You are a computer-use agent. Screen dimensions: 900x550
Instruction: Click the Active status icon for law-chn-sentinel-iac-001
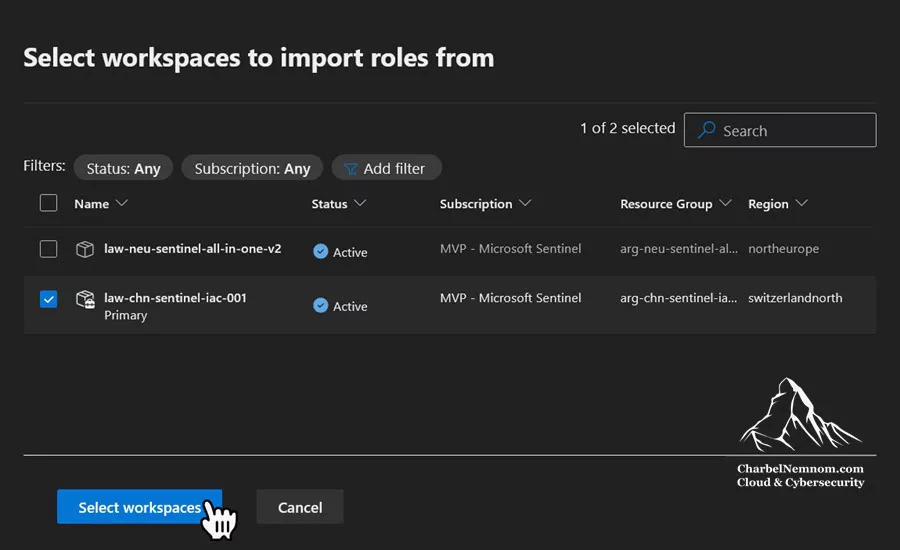tap(320, 305)
